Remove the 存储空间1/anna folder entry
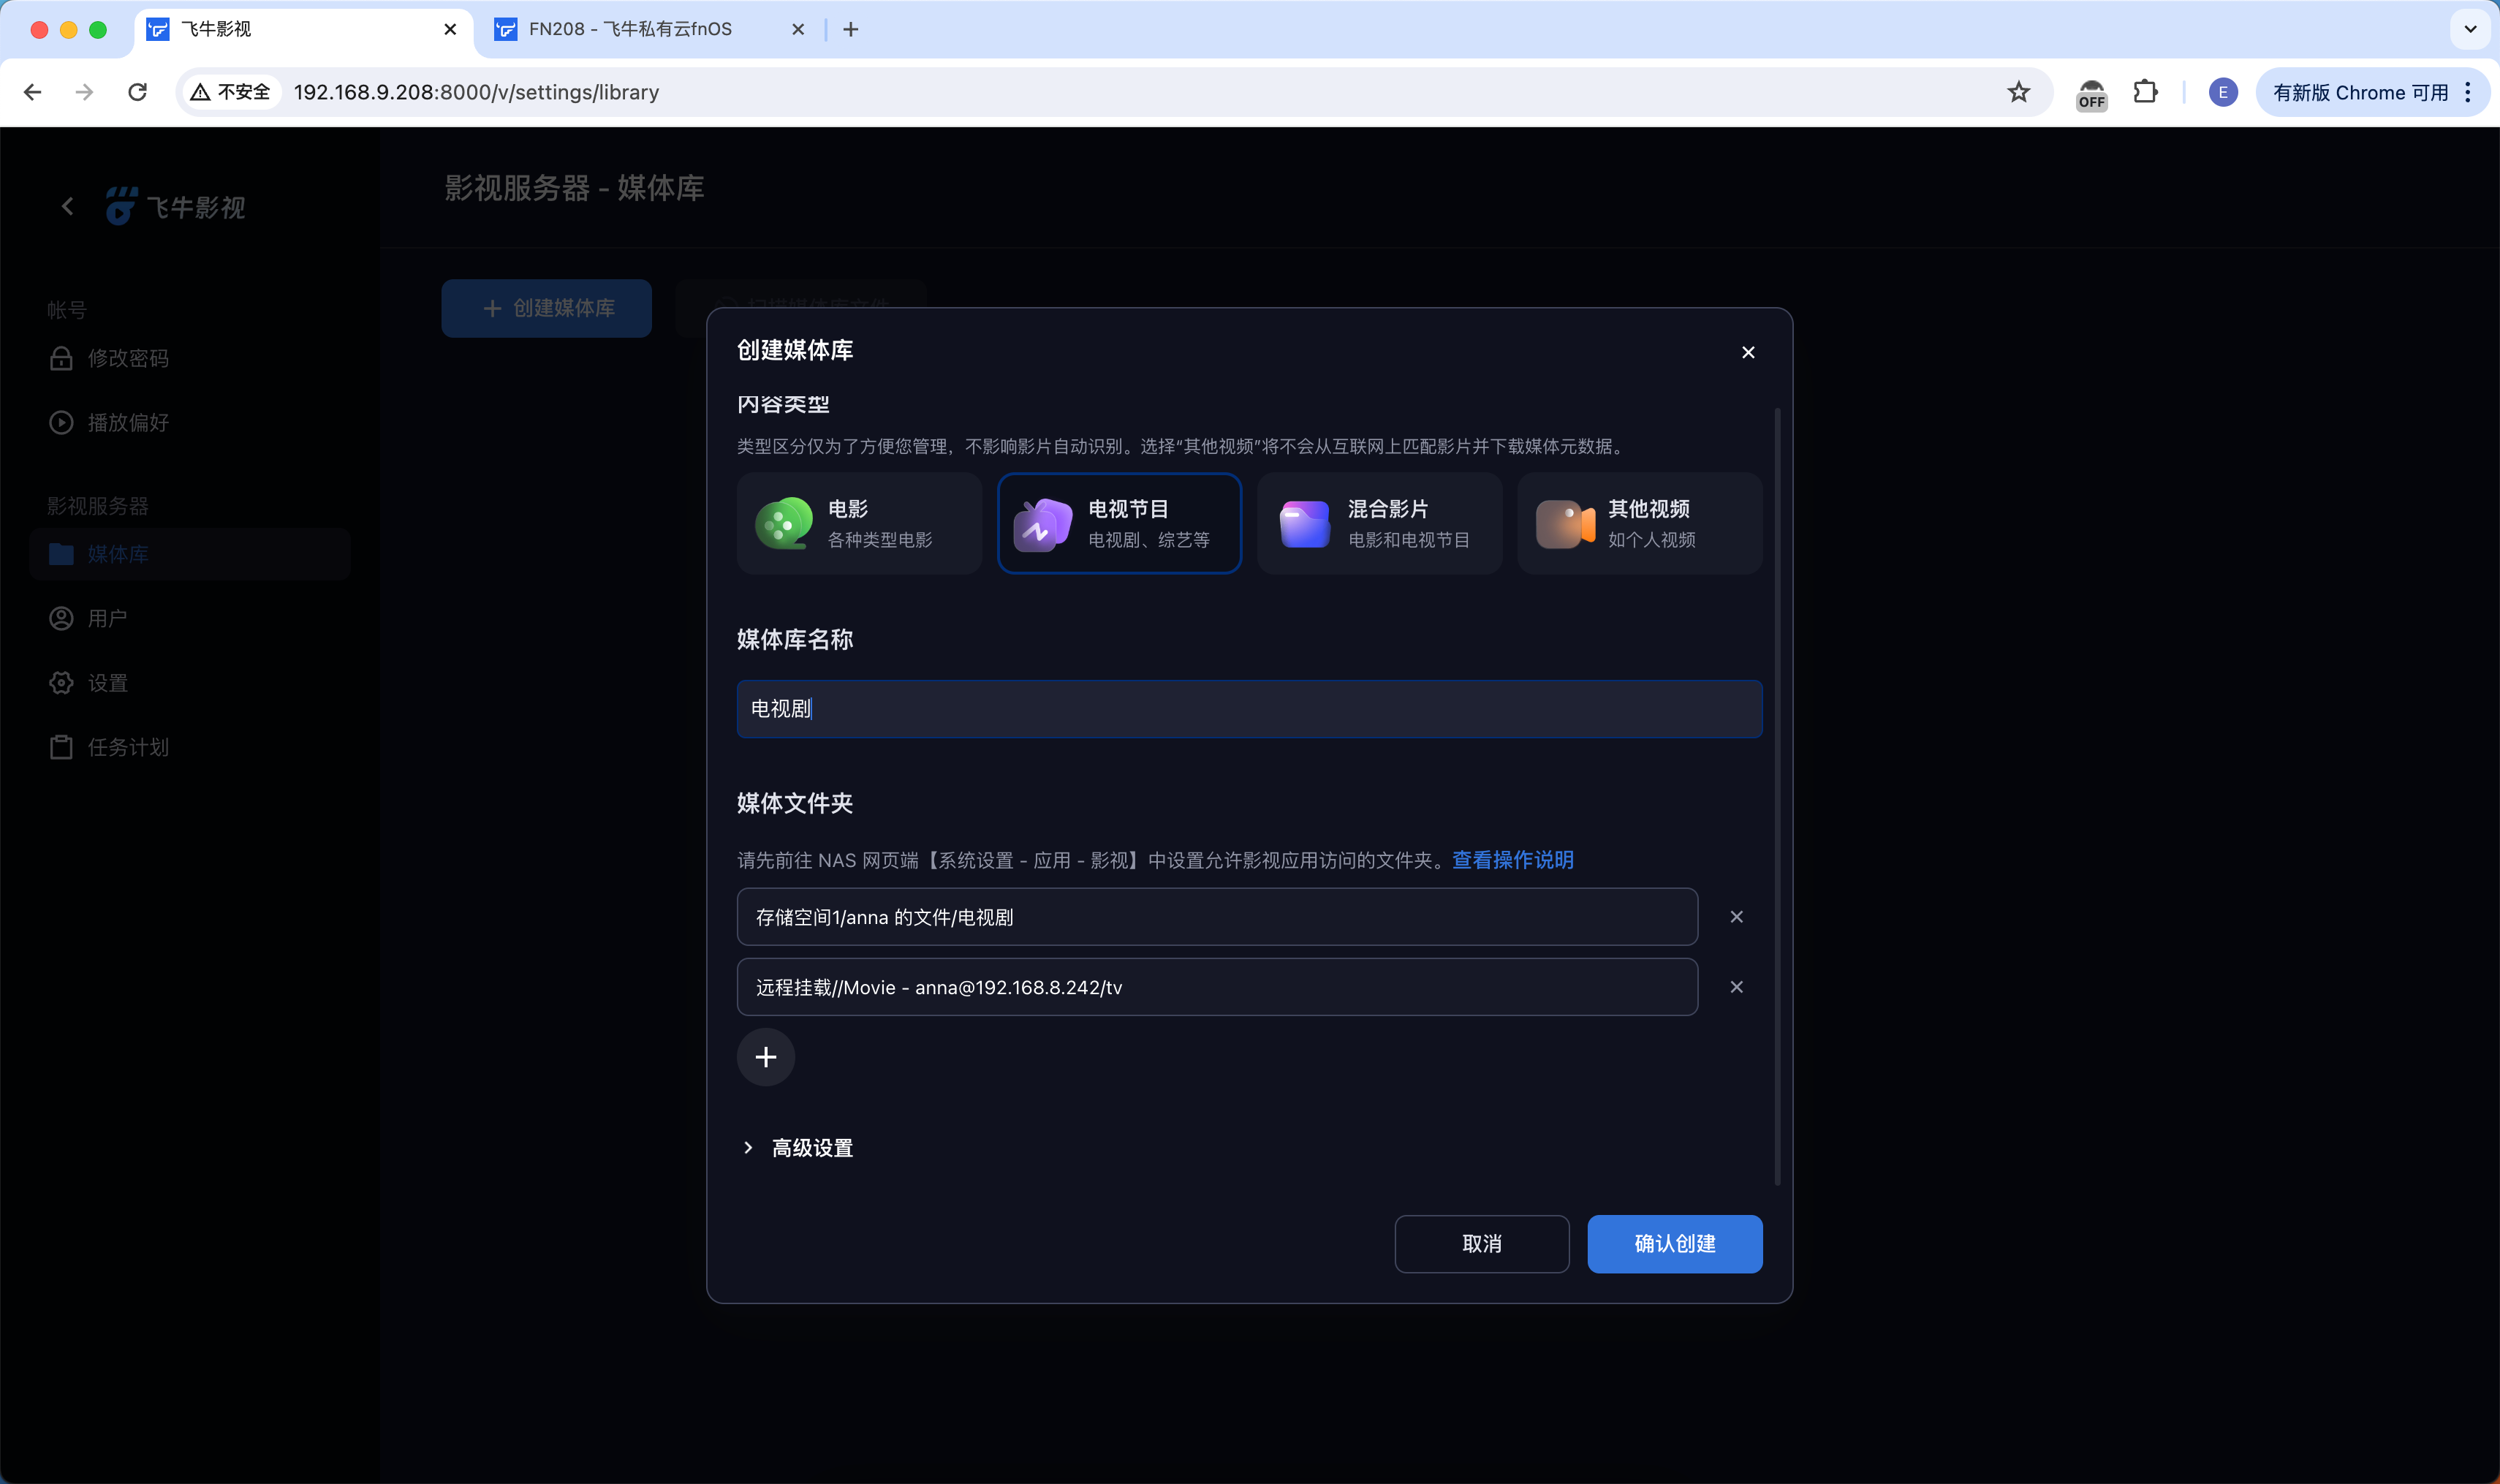This screenshot has width=2500, height=1484. tap(1736, 917)
